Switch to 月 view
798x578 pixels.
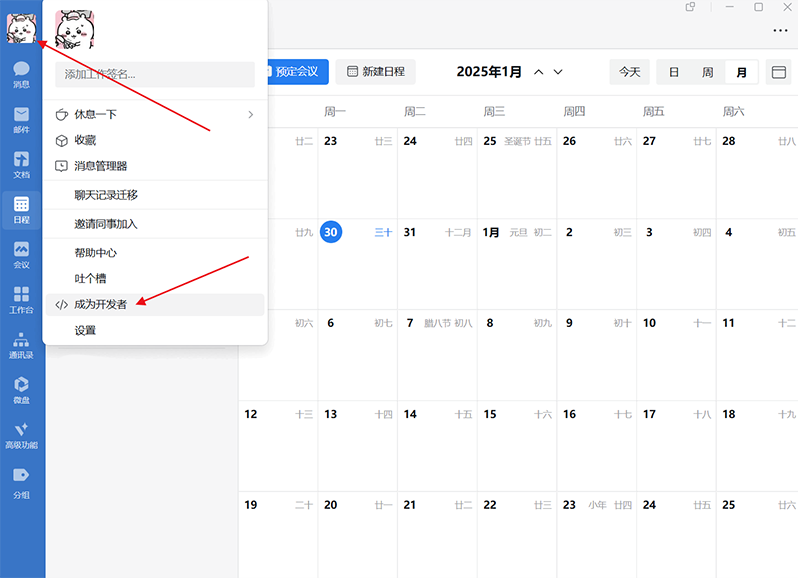pyautogui.click(x=742, y=72)
